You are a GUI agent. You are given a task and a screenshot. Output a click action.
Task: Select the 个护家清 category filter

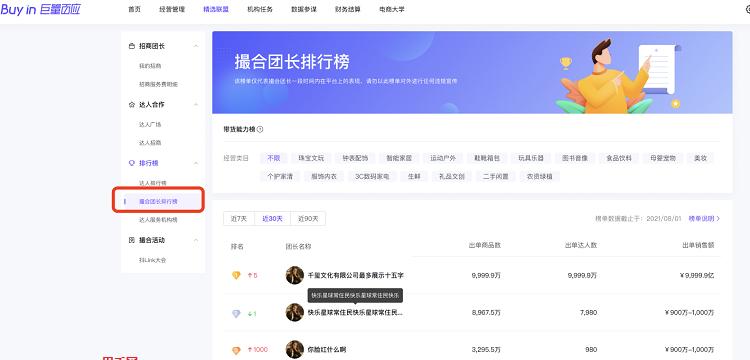pos(280,176)
